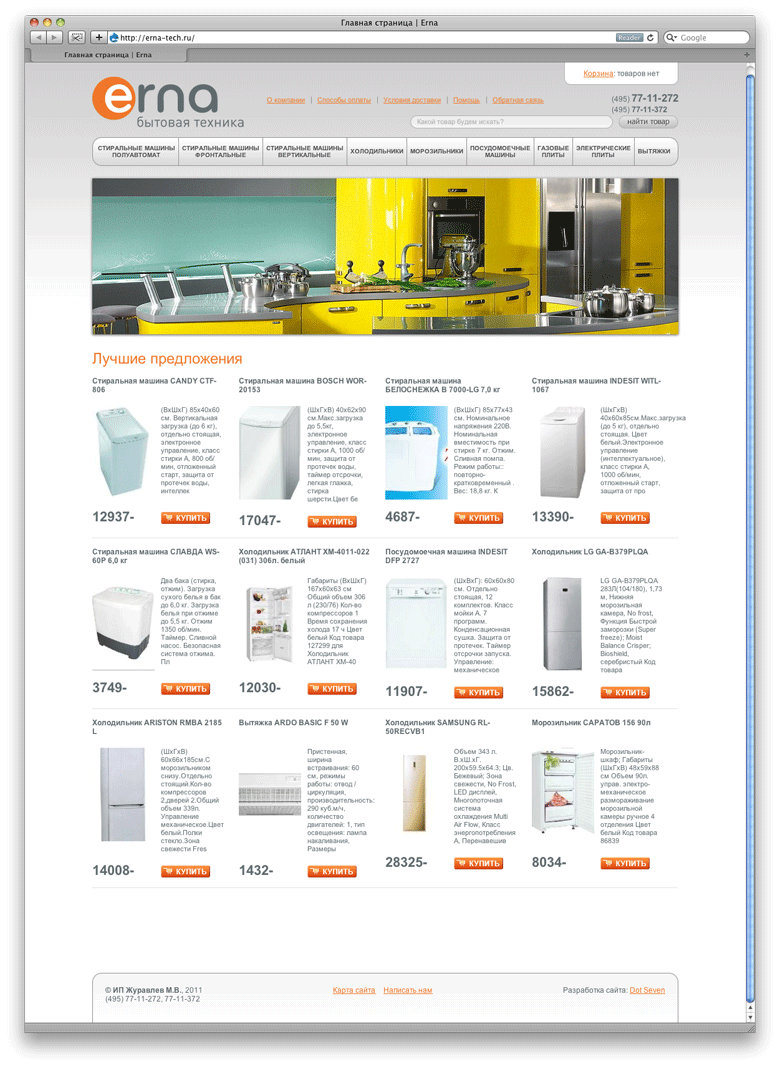This screenshot has width=780, height=1067.
Task: Select the Вытяжки category tab
Action: [654, 151]
